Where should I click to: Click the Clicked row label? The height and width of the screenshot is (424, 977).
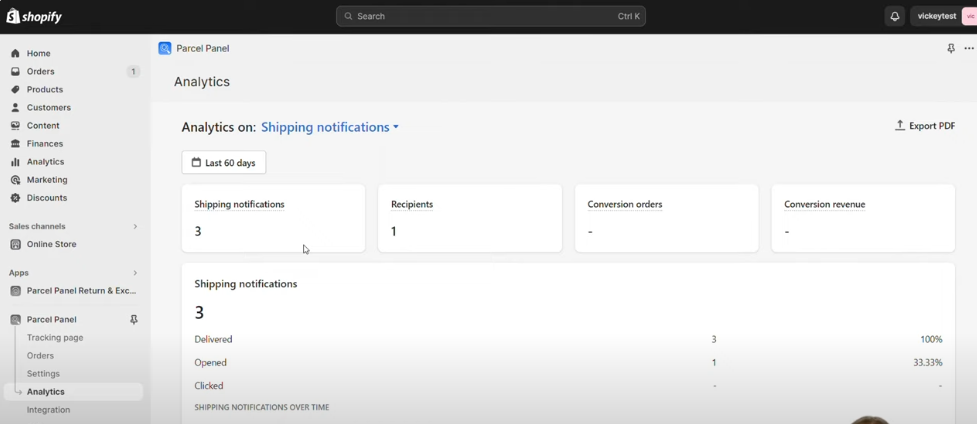point(209,386)
